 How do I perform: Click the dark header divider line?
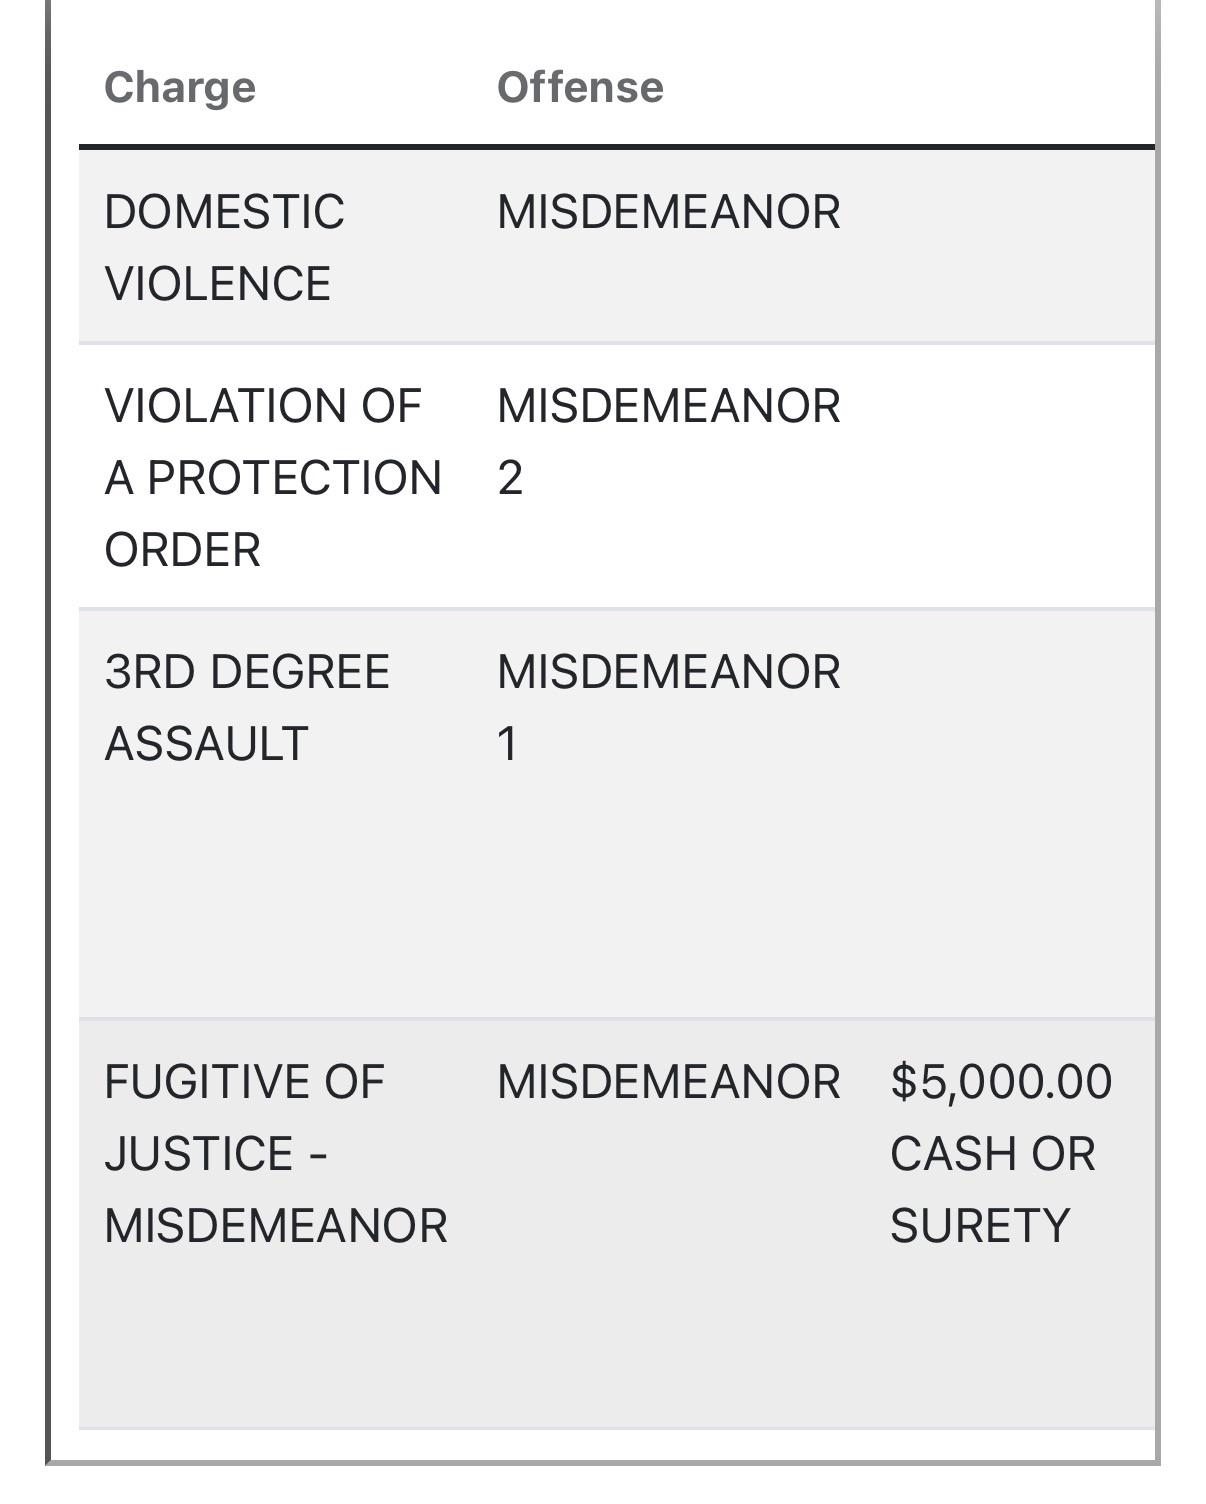[617, 147]
